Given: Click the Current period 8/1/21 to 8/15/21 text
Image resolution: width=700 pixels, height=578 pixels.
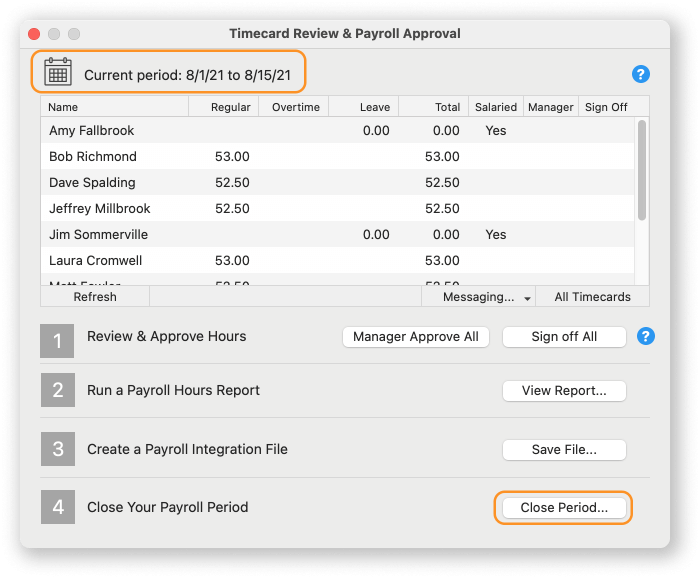Looking at the screenshot, I should click(188, 75).
